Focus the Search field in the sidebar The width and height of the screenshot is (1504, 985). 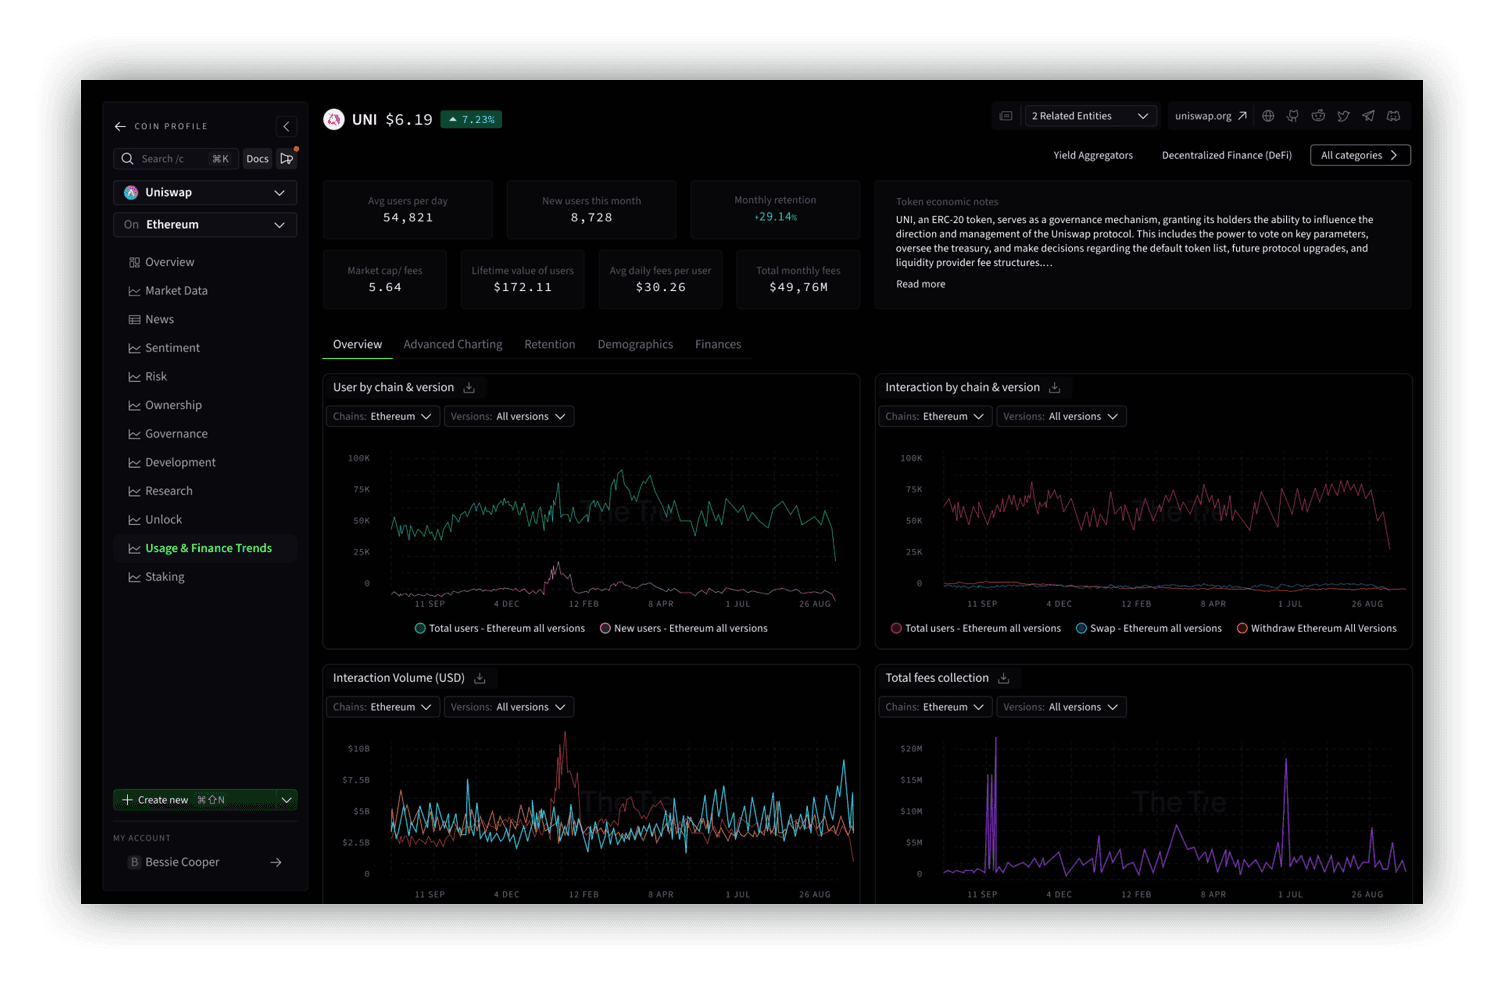click(x=176, y=159)
